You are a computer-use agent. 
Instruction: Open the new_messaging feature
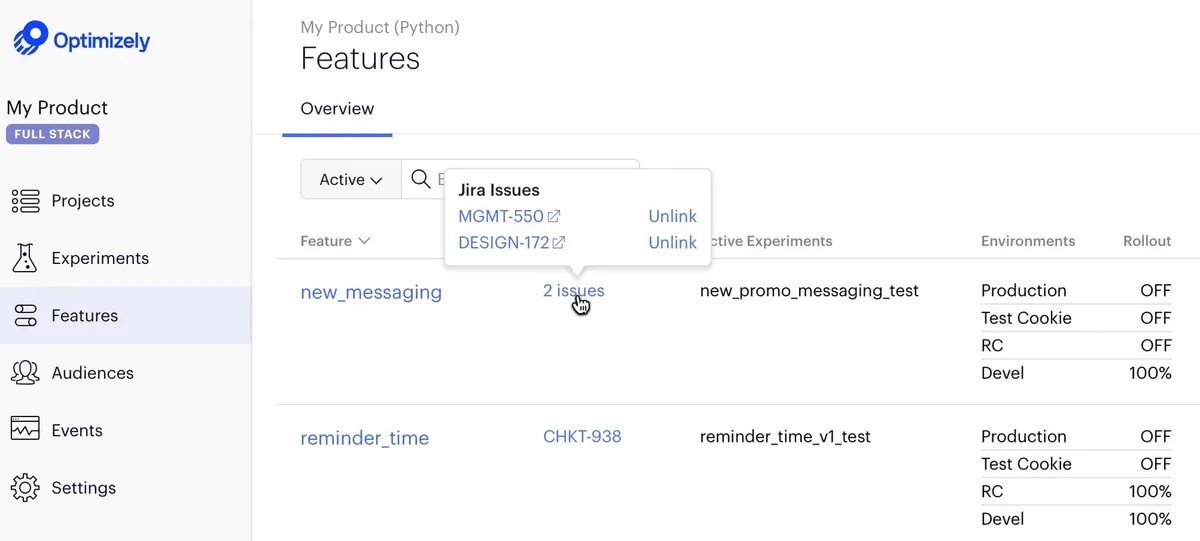(x=371, y=292)
